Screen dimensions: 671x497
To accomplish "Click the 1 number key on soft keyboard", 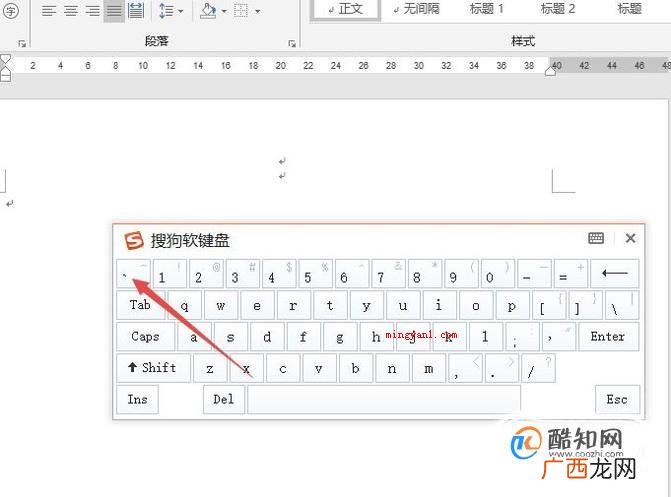I will pyautogui.click(x=170, y=274).
